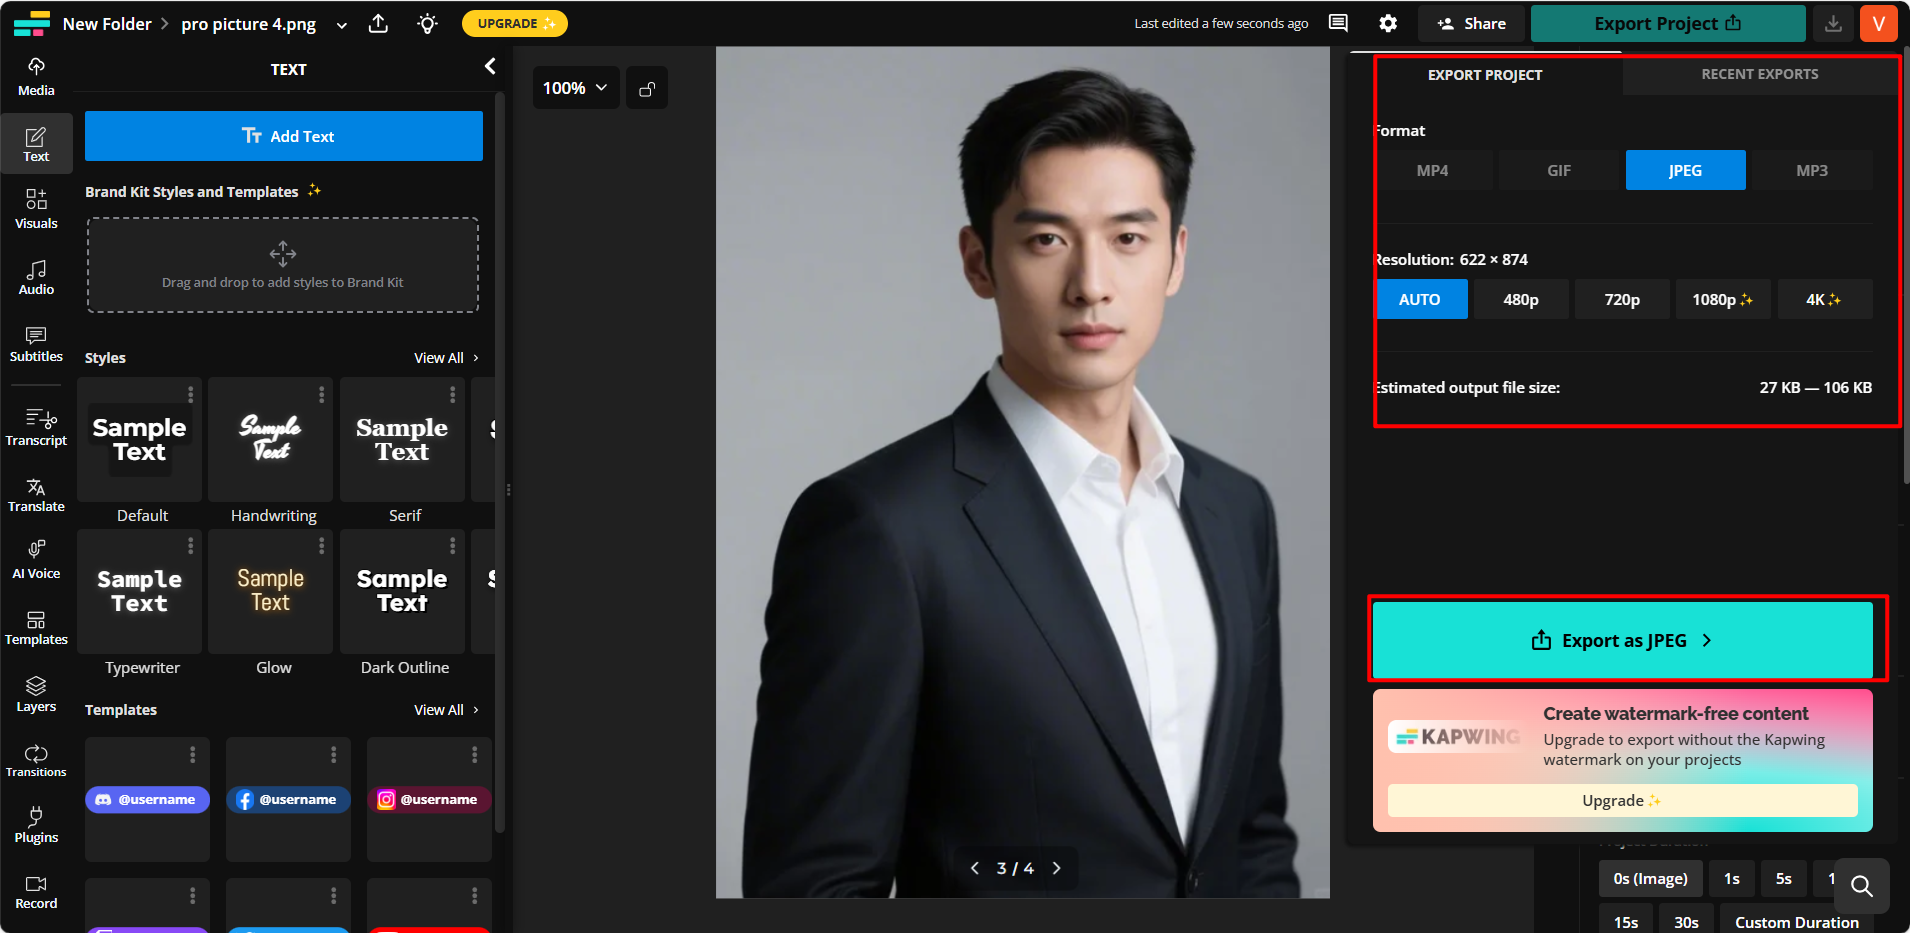
Task: Open the Transitions panel
Action: click(x=36, y=760)
